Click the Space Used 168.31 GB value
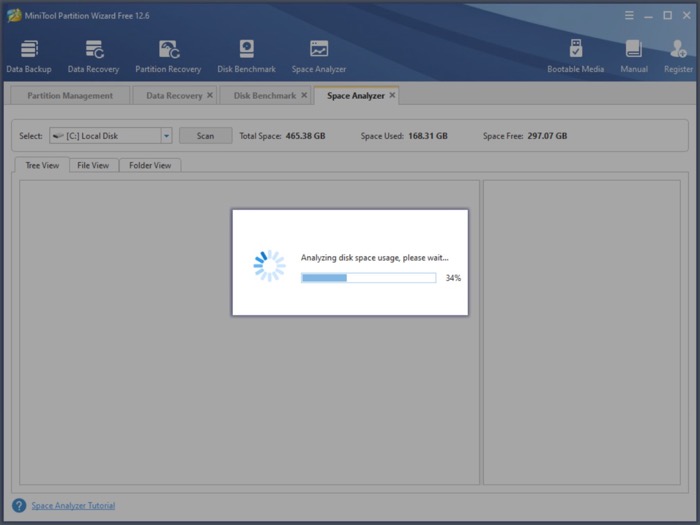Screen dimensions: 700x525 click(428, 136)
